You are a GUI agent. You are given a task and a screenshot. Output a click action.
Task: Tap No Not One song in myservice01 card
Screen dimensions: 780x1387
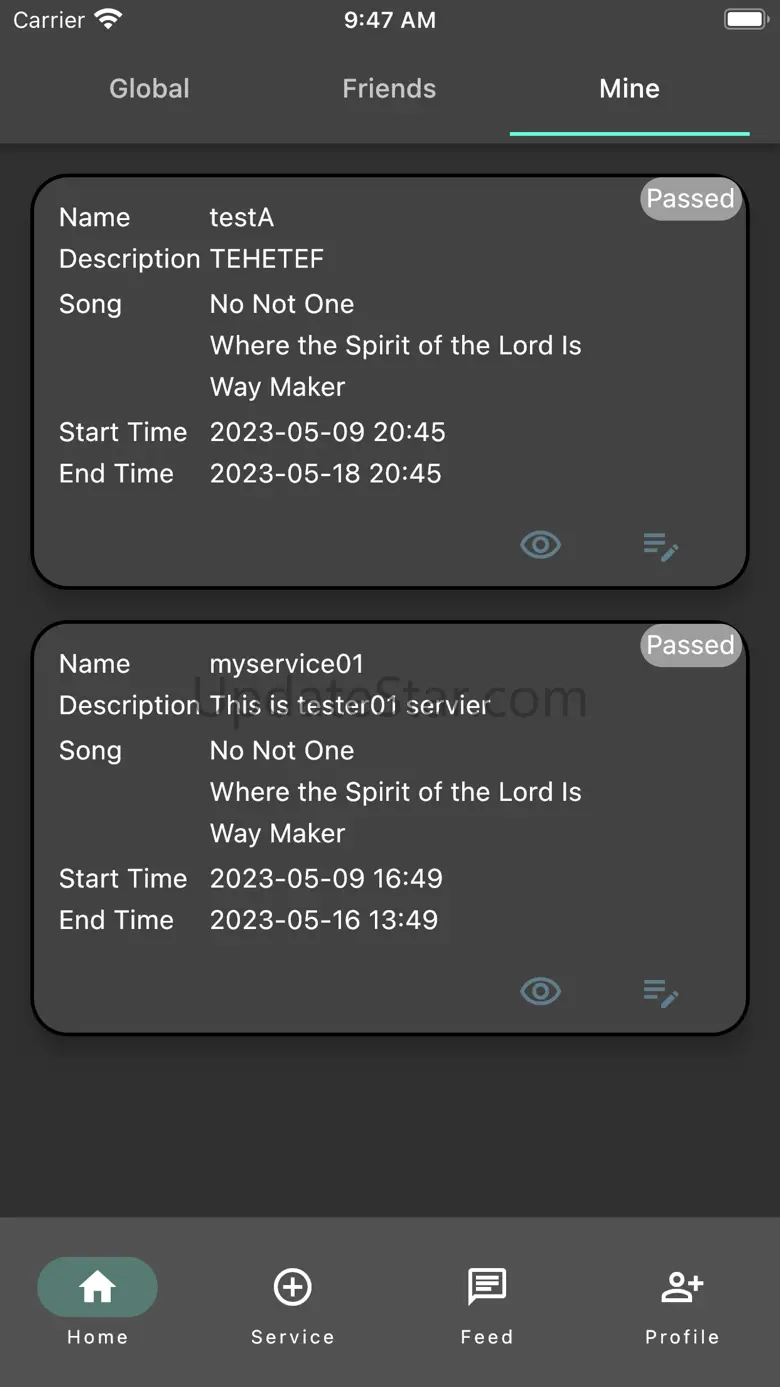pos(282,751)
